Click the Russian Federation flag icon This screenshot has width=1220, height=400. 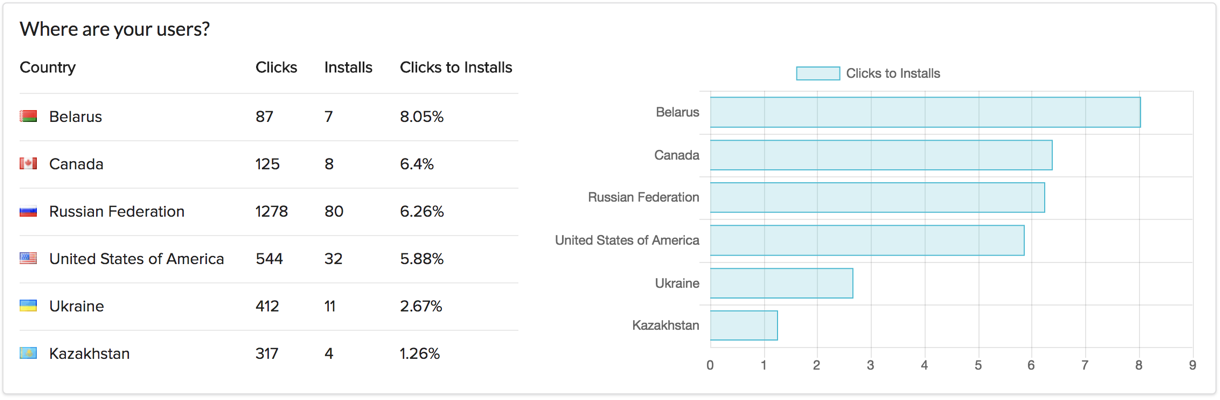click(28, 211)
